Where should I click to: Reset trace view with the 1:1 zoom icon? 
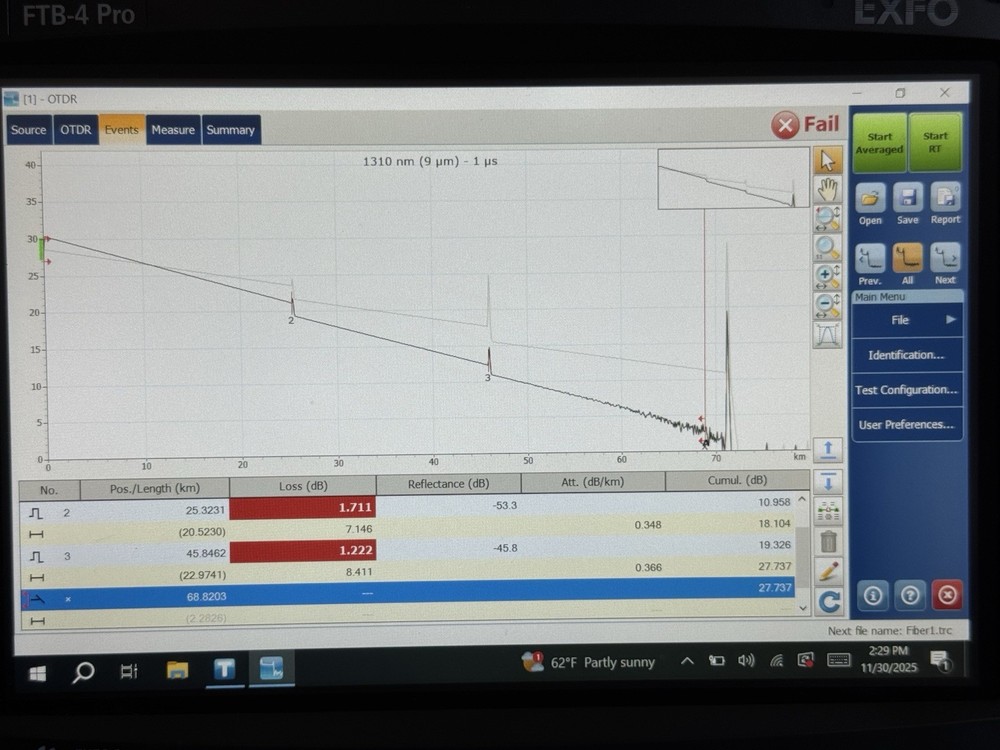(x=828, y=247)
